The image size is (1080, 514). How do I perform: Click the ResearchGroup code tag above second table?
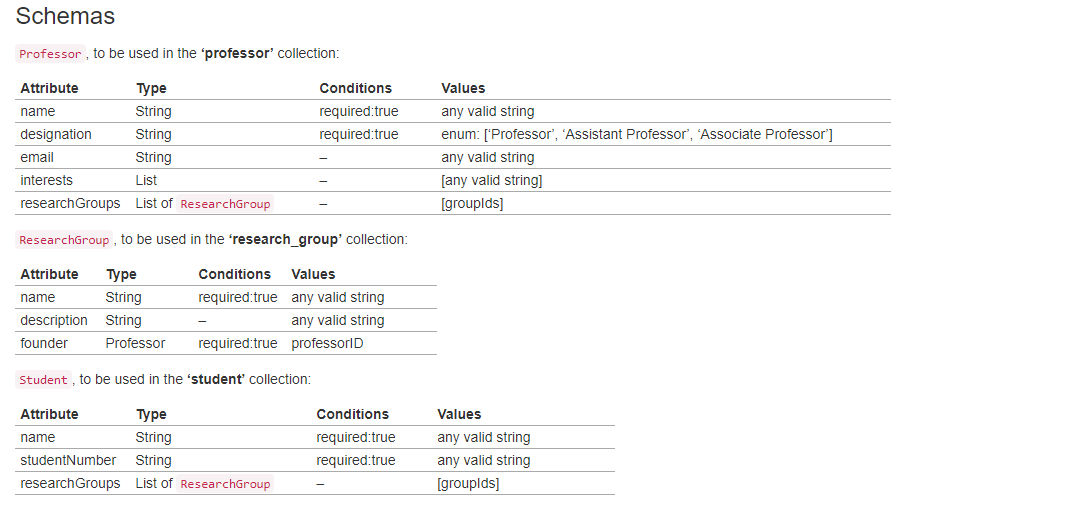64,240
